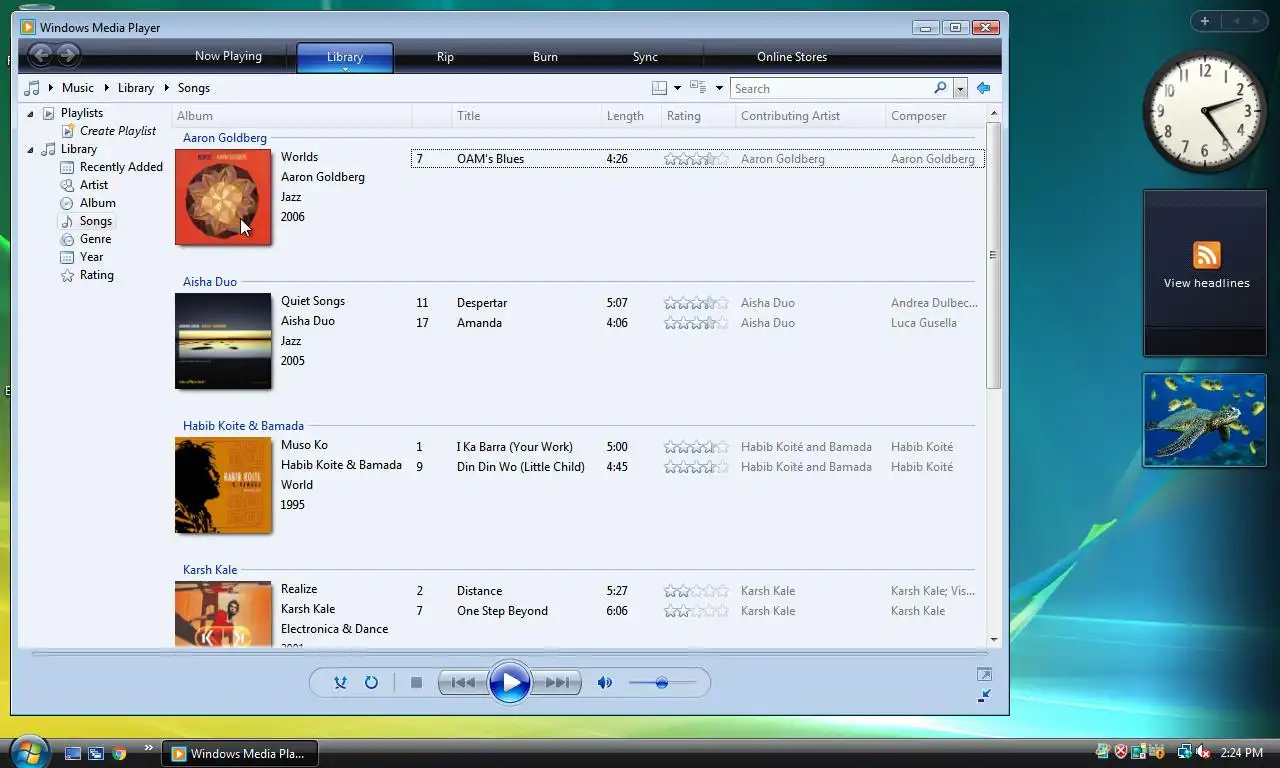Viewport: 1280px width, 768px height.
Task: Open the Online Stores tab
Action: pyautogui.click(x=792, y=57)
